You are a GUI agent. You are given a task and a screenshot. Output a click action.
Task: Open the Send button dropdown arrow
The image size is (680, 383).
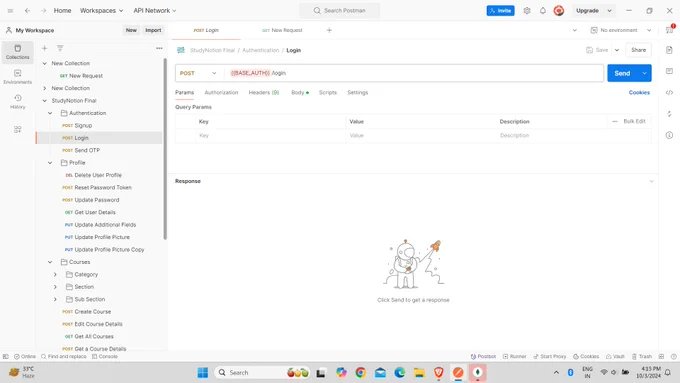coord(644,73)
